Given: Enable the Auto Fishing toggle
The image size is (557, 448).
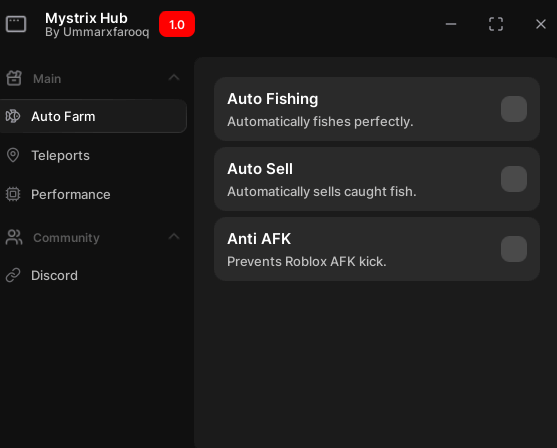Looking at the screenshot, I should pos(514,109).
